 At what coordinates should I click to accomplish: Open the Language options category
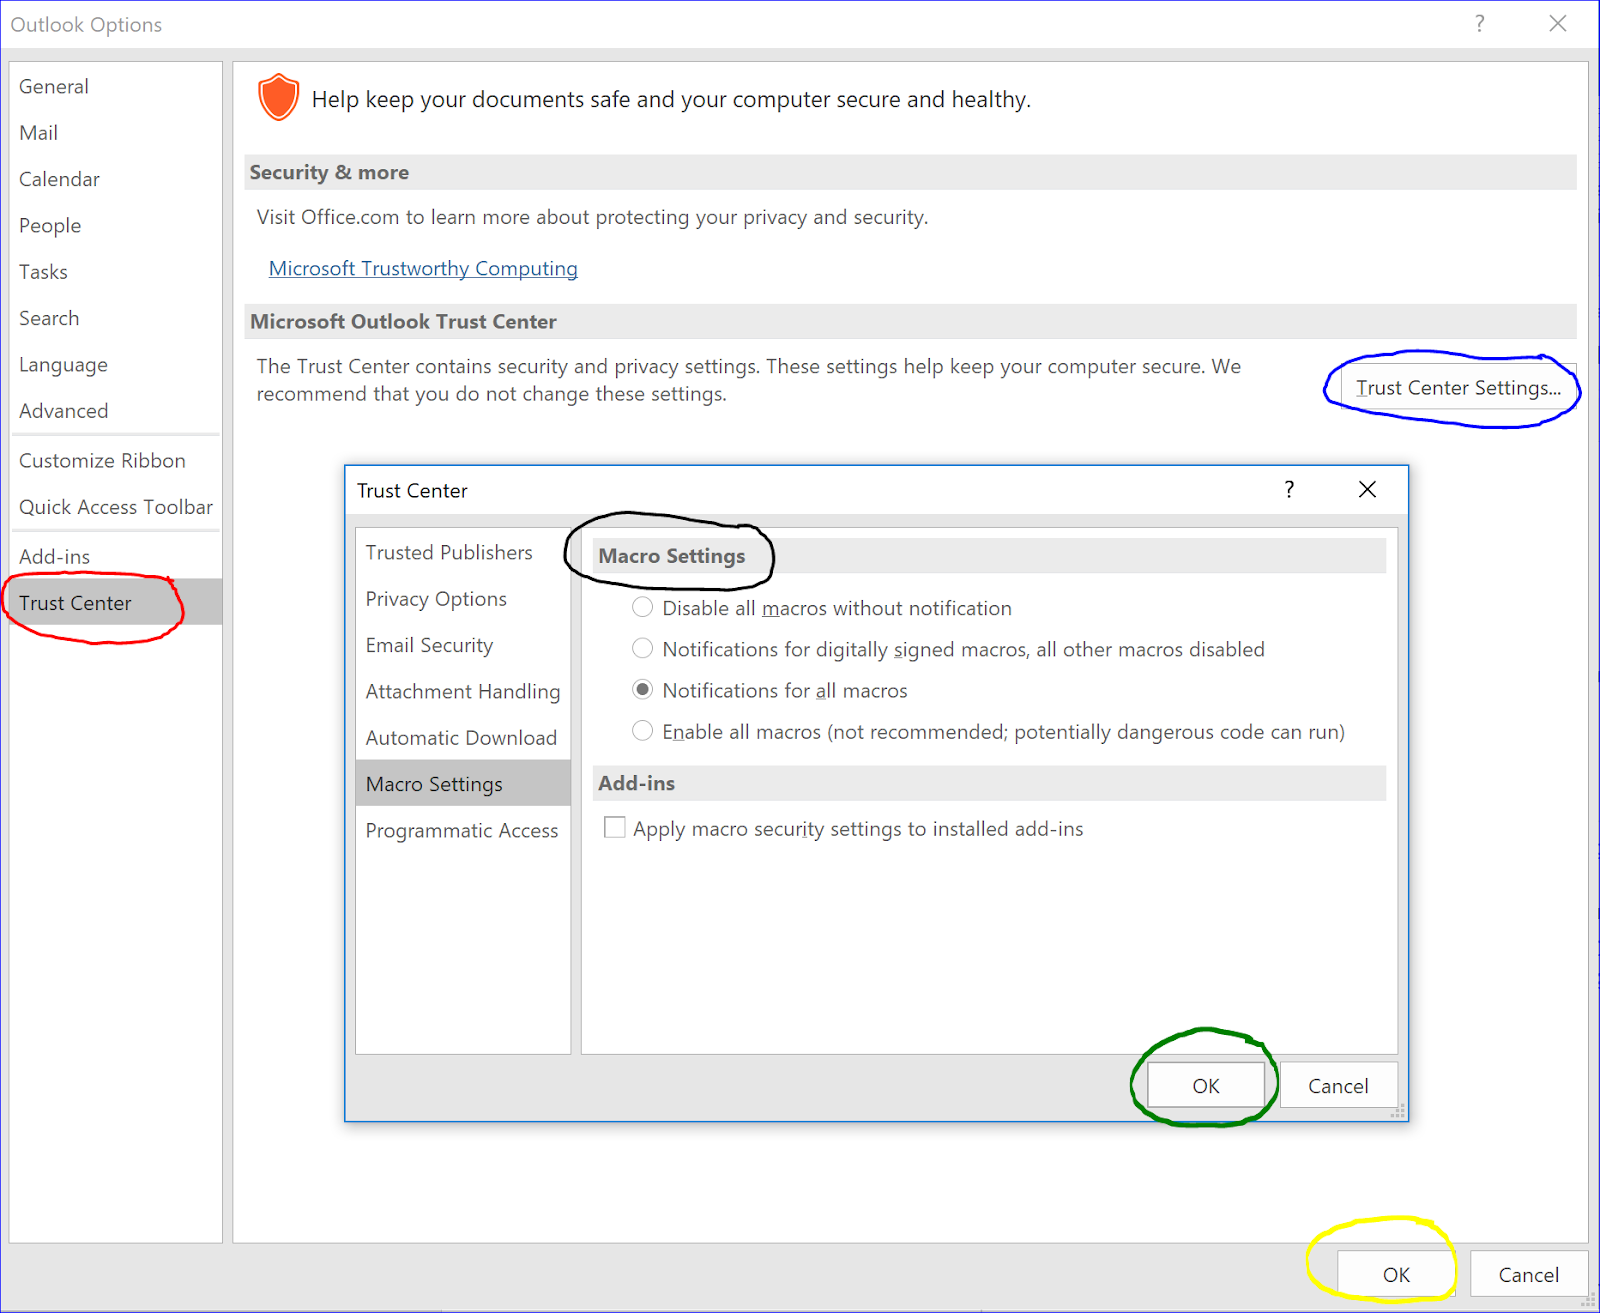(116, 365)
